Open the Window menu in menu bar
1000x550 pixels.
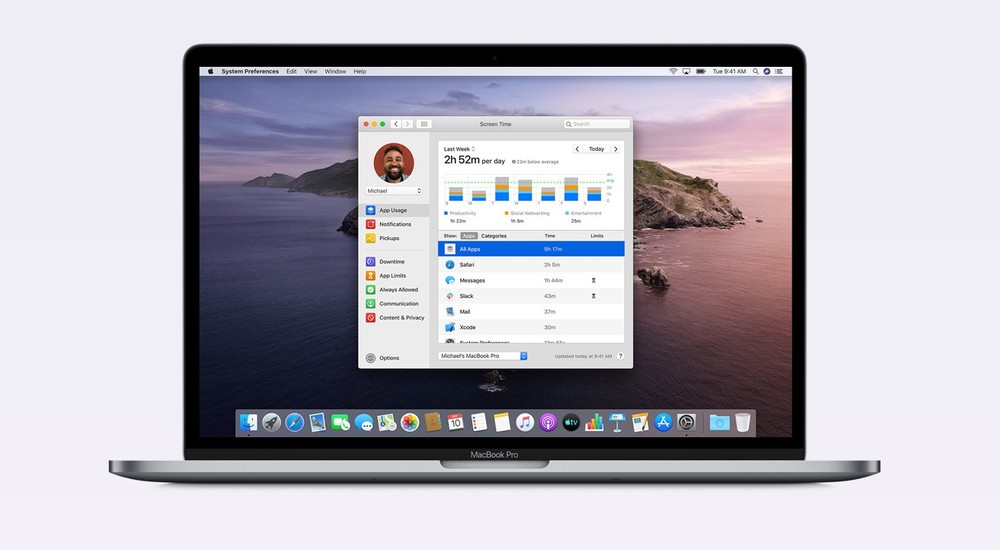pyautogui.click(x=335, y=72)
